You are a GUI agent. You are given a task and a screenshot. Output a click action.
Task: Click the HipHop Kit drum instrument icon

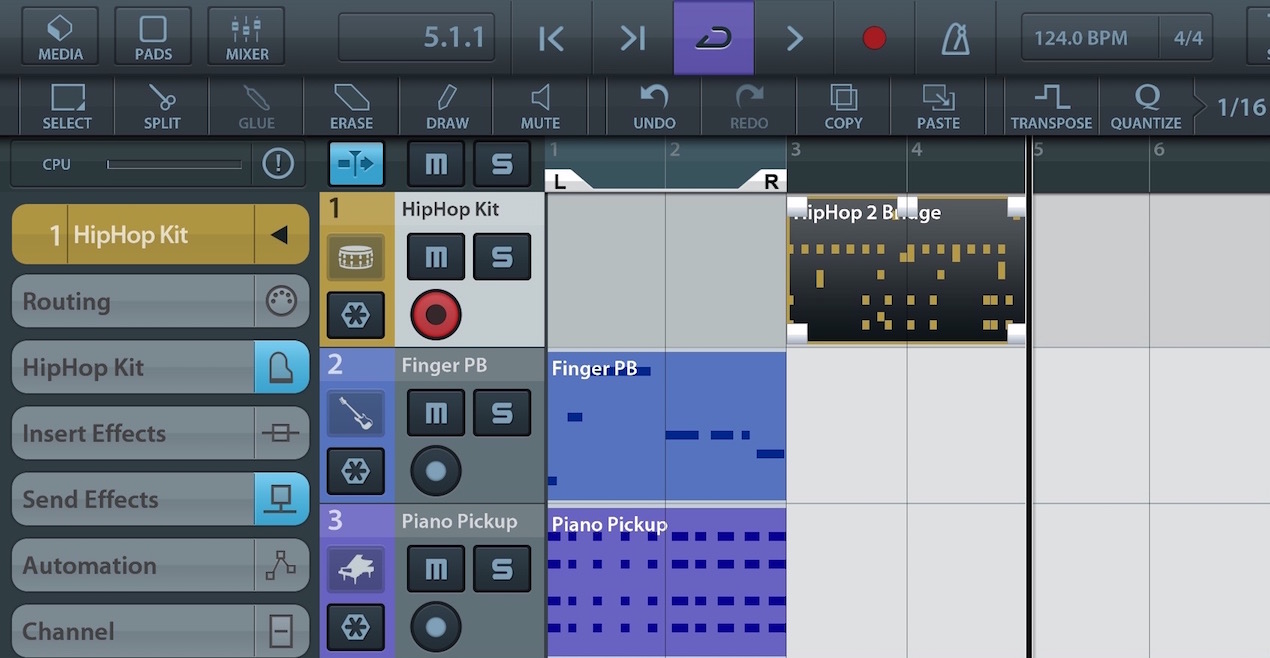tap(356, 258)
